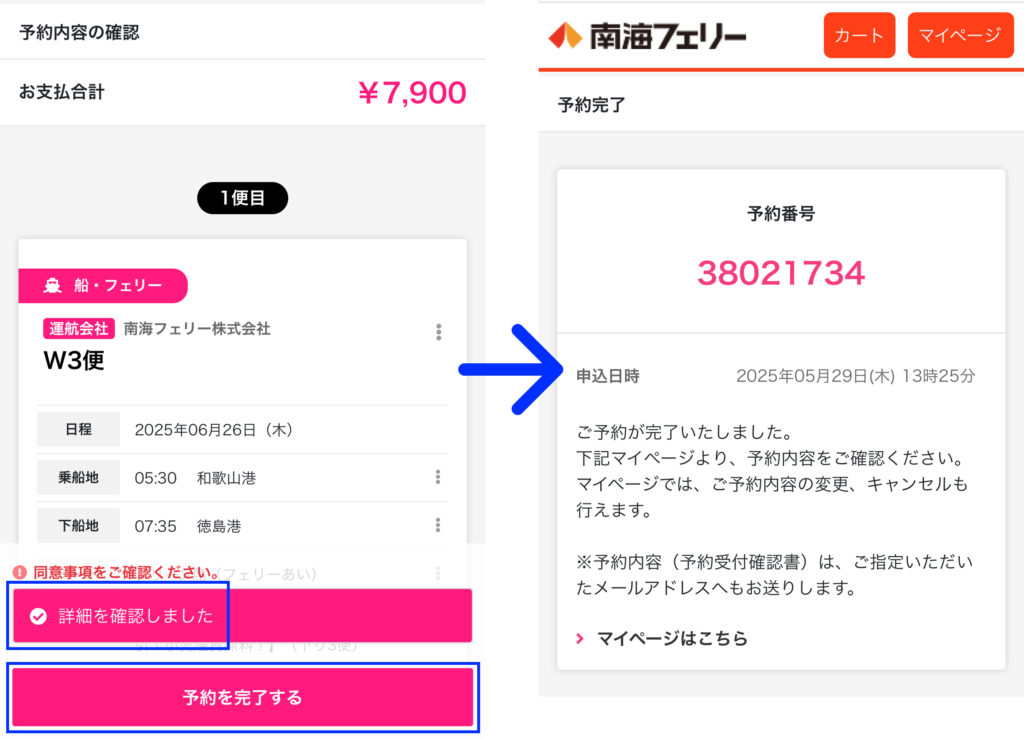Click the 運航会社 label badge

pyautogui.click(x=78, y=328)
